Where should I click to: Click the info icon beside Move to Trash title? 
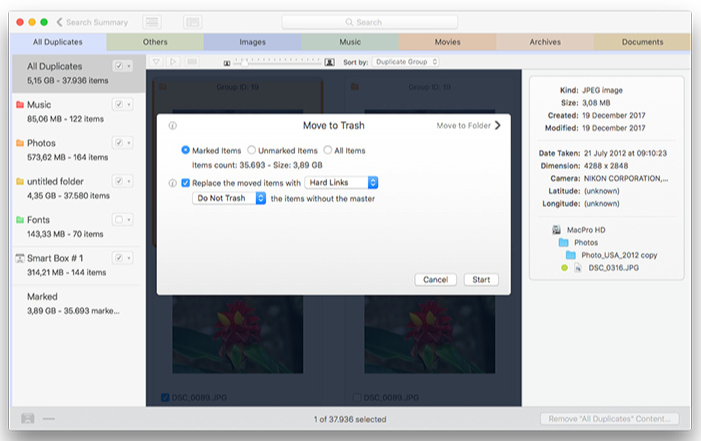[x=173, y=126]
